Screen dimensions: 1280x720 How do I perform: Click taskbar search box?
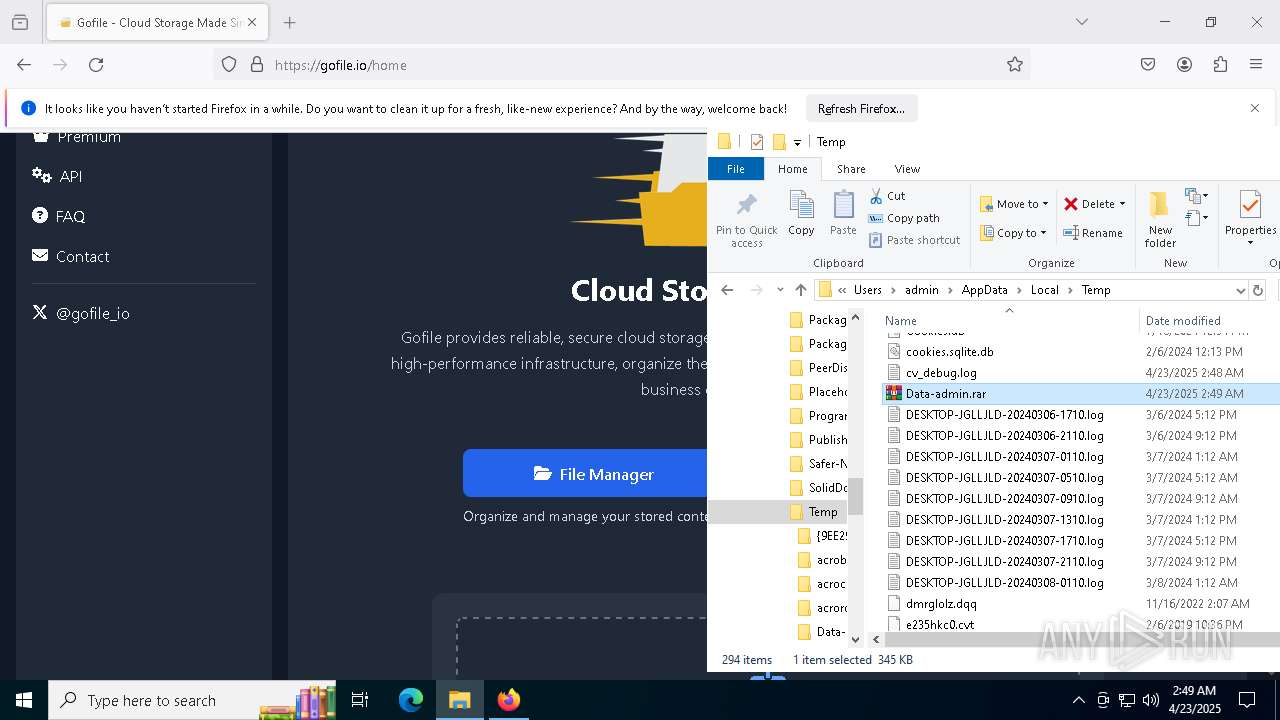coord(193,700)
